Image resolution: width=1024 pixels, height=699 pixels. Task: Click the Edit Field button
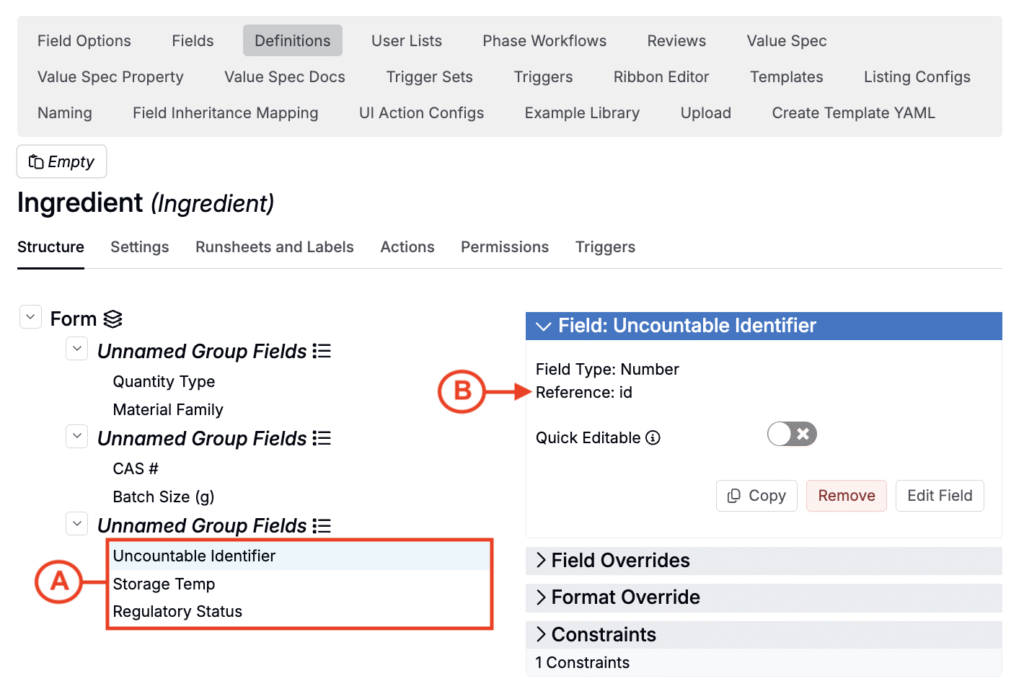(x=939, y=496)
